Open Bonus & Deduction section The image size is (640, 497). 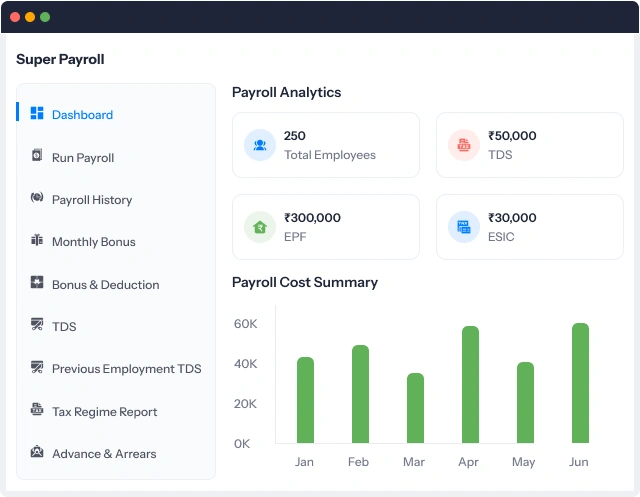pos(105,284)
